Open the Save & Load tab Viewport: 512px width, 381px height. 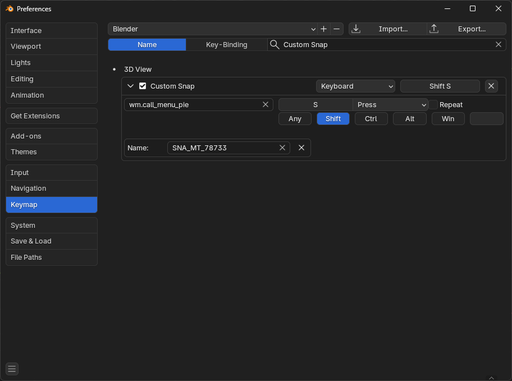(52, 241)
